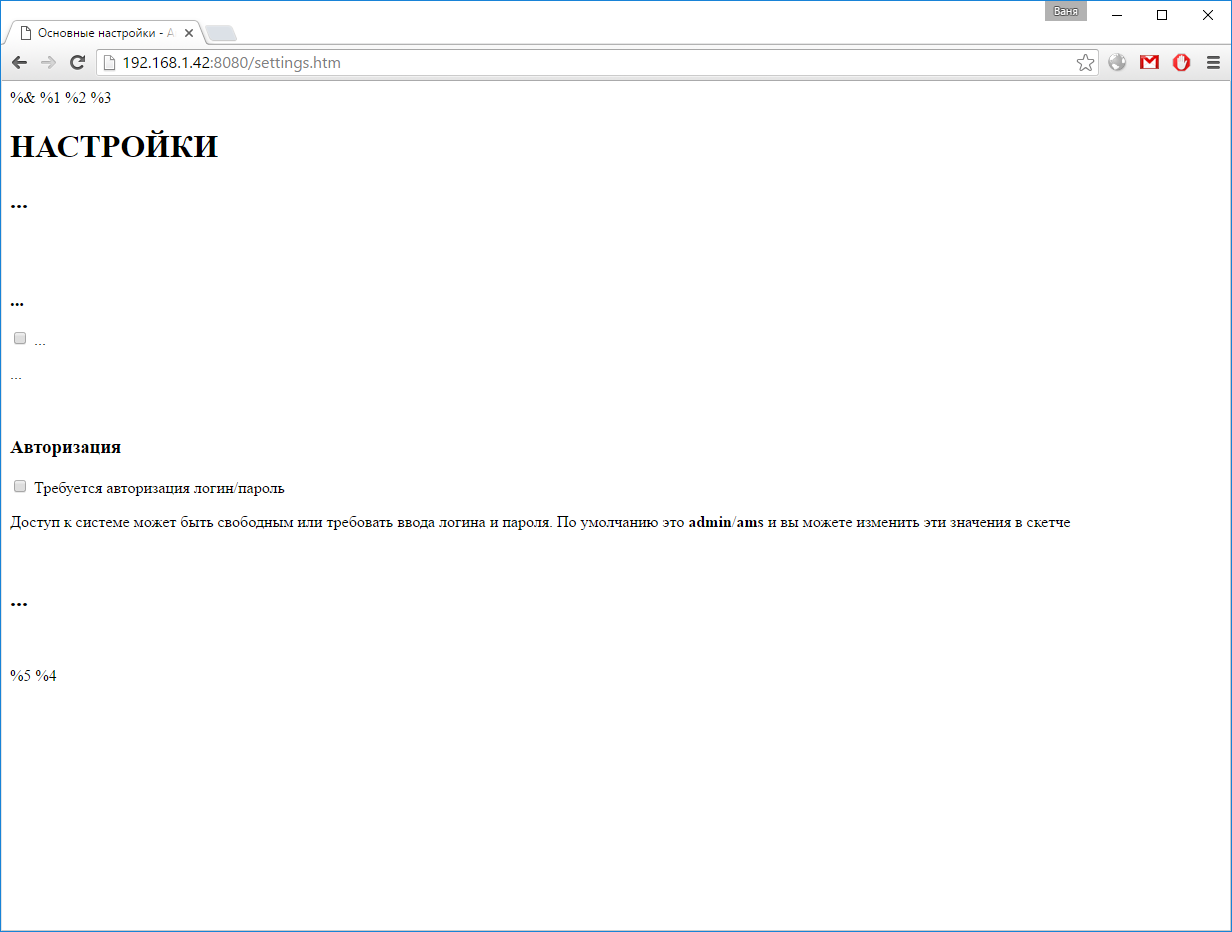Open a new tab with the blank tab button
The image size is (1232, 932).
coord(220,34)
